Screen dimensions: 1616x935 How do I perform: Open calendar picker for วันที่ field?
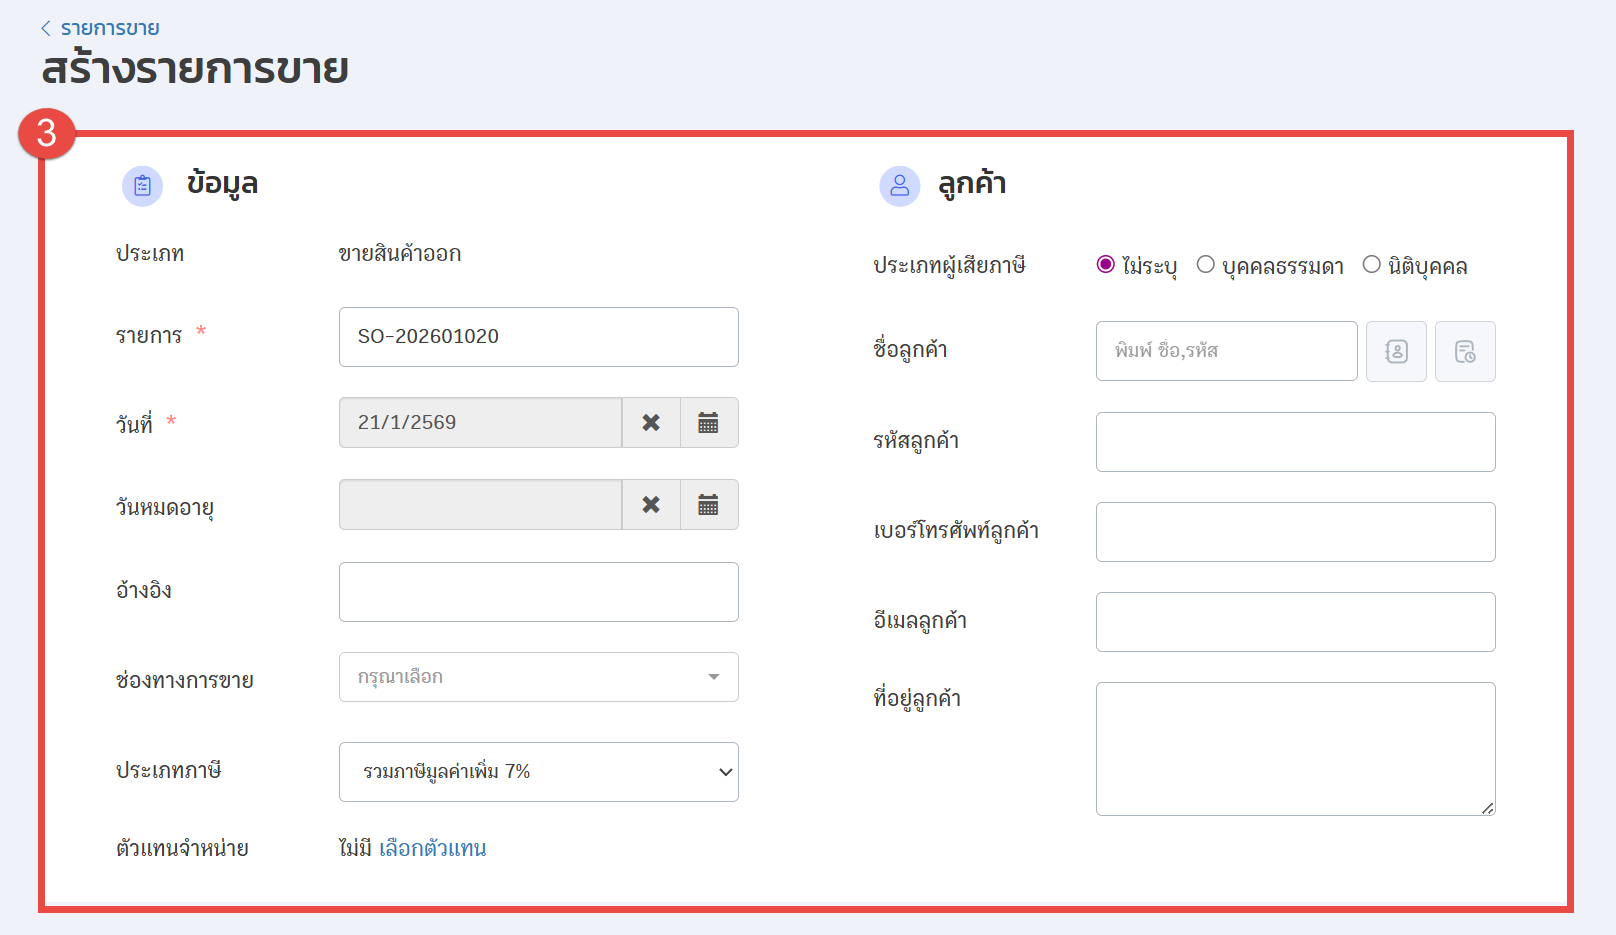click(708, 423)
